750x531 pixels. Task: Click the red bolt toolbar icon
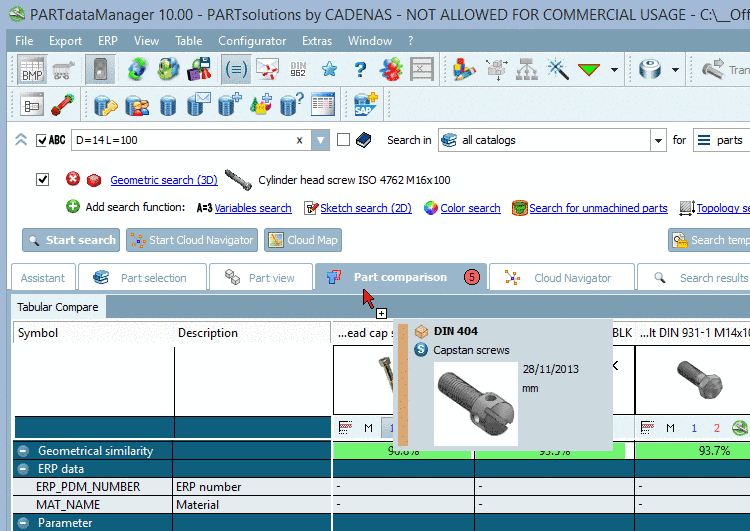[x=63, y=104]
